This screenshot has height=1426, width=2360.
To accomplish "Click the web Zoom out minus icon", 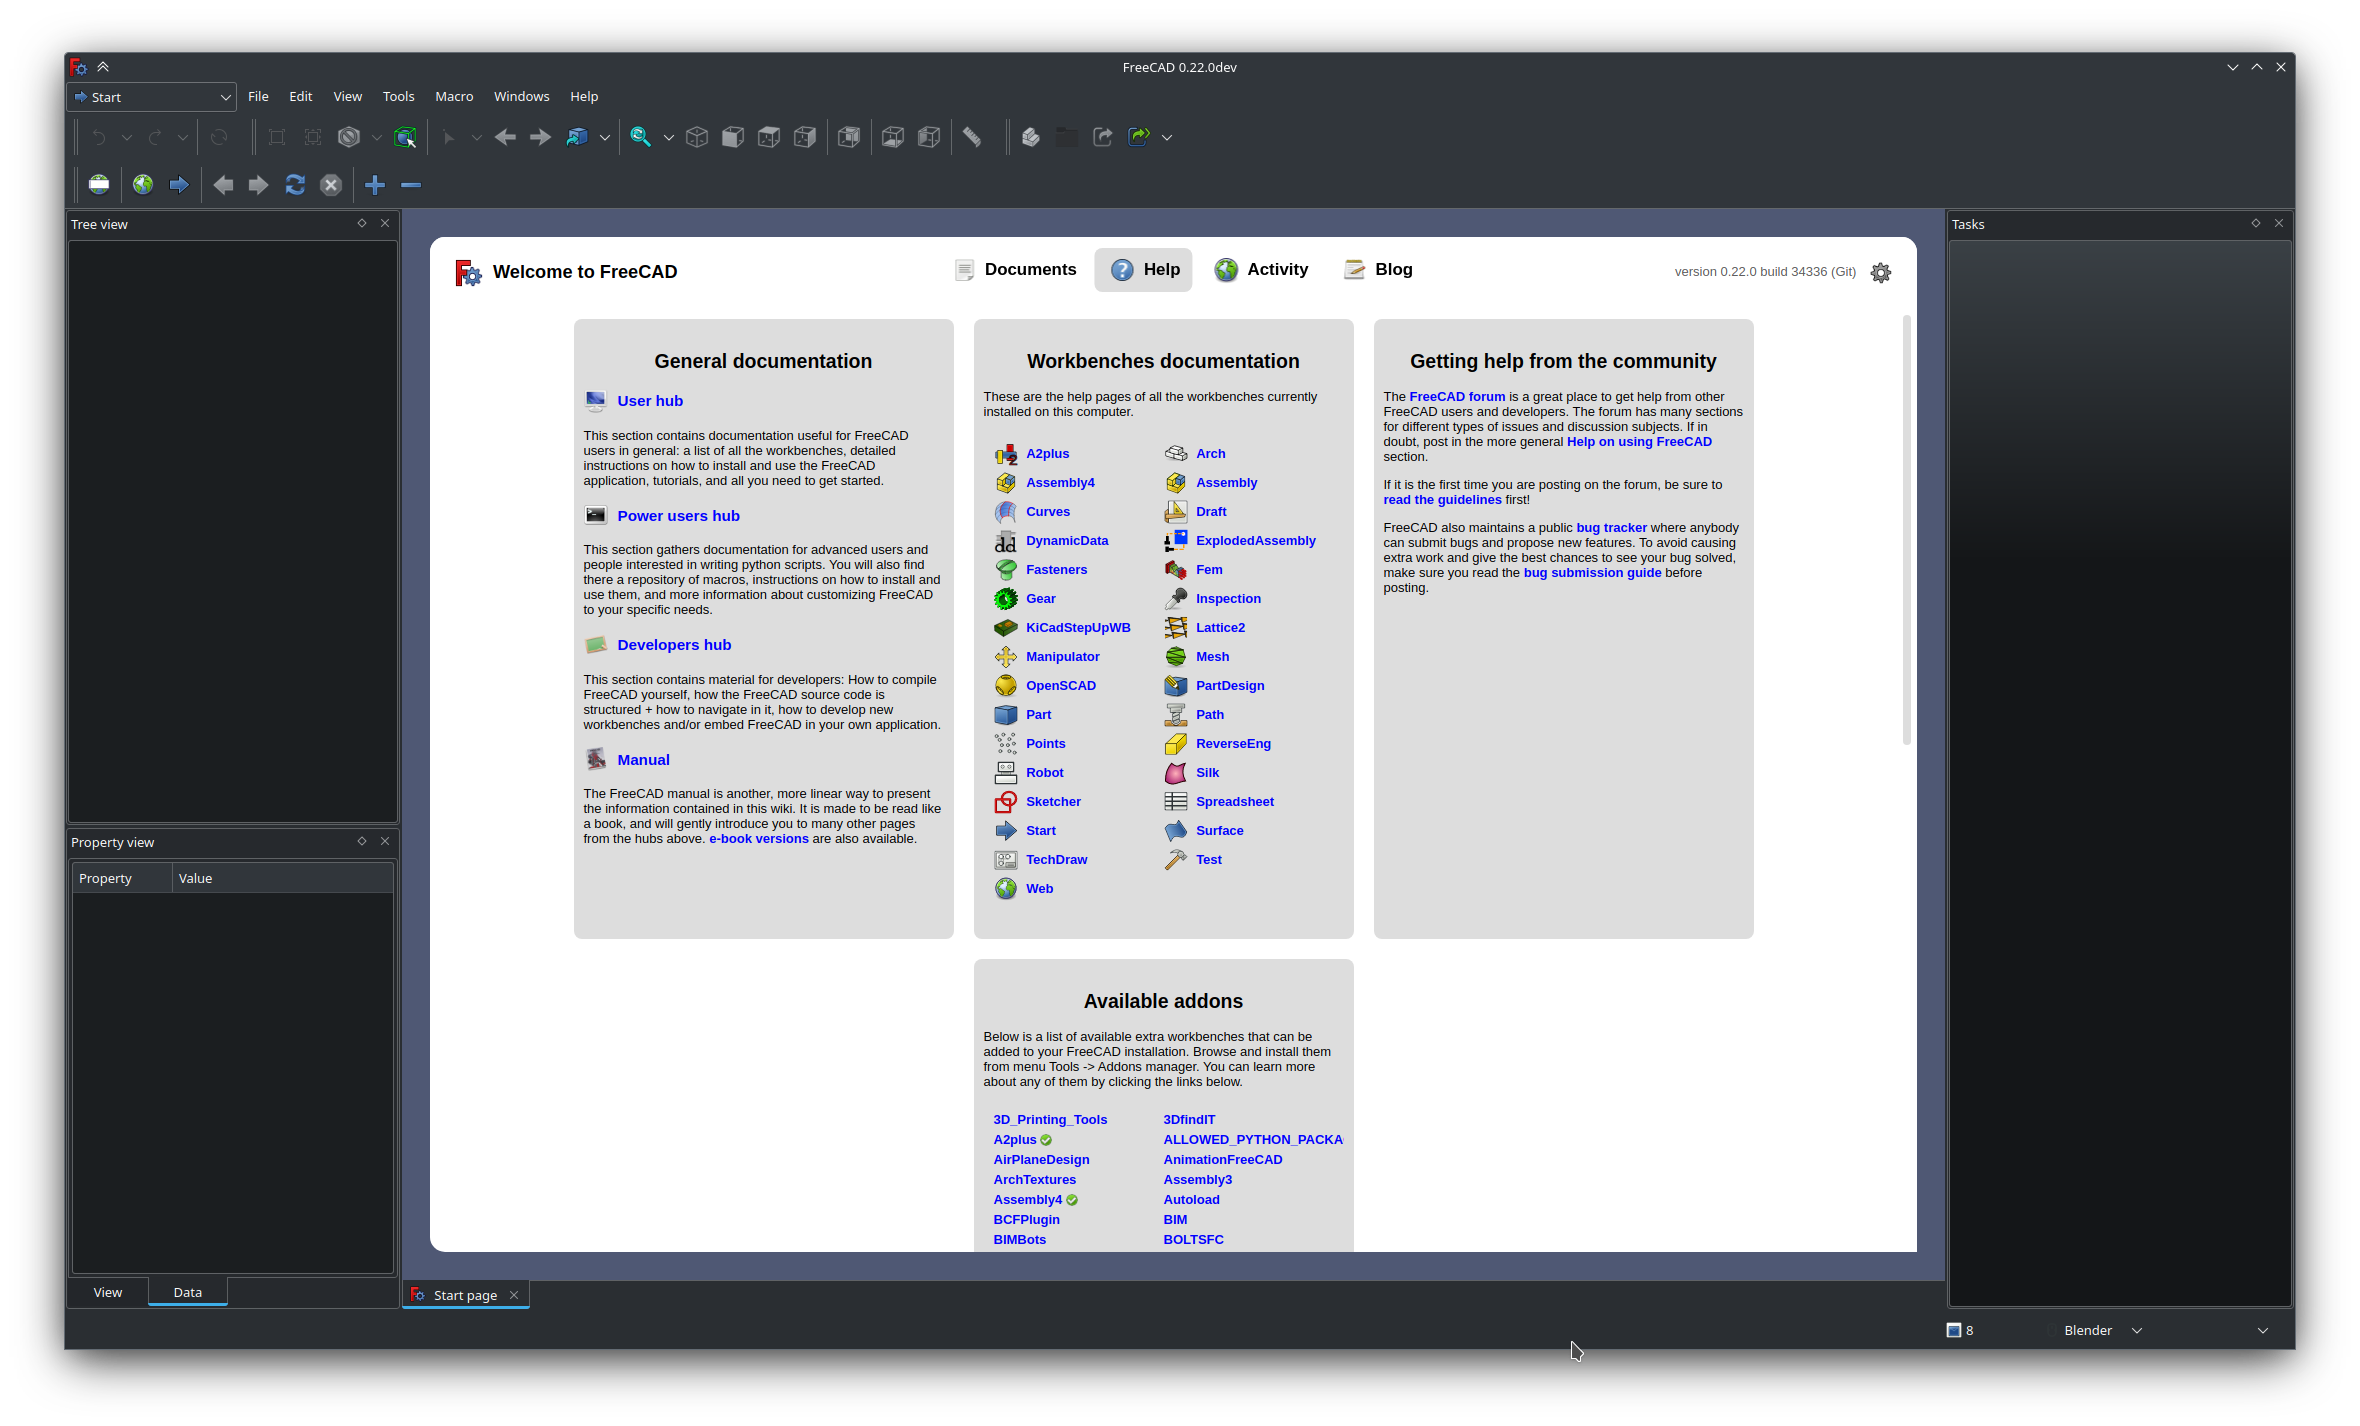I will point(411,185).
